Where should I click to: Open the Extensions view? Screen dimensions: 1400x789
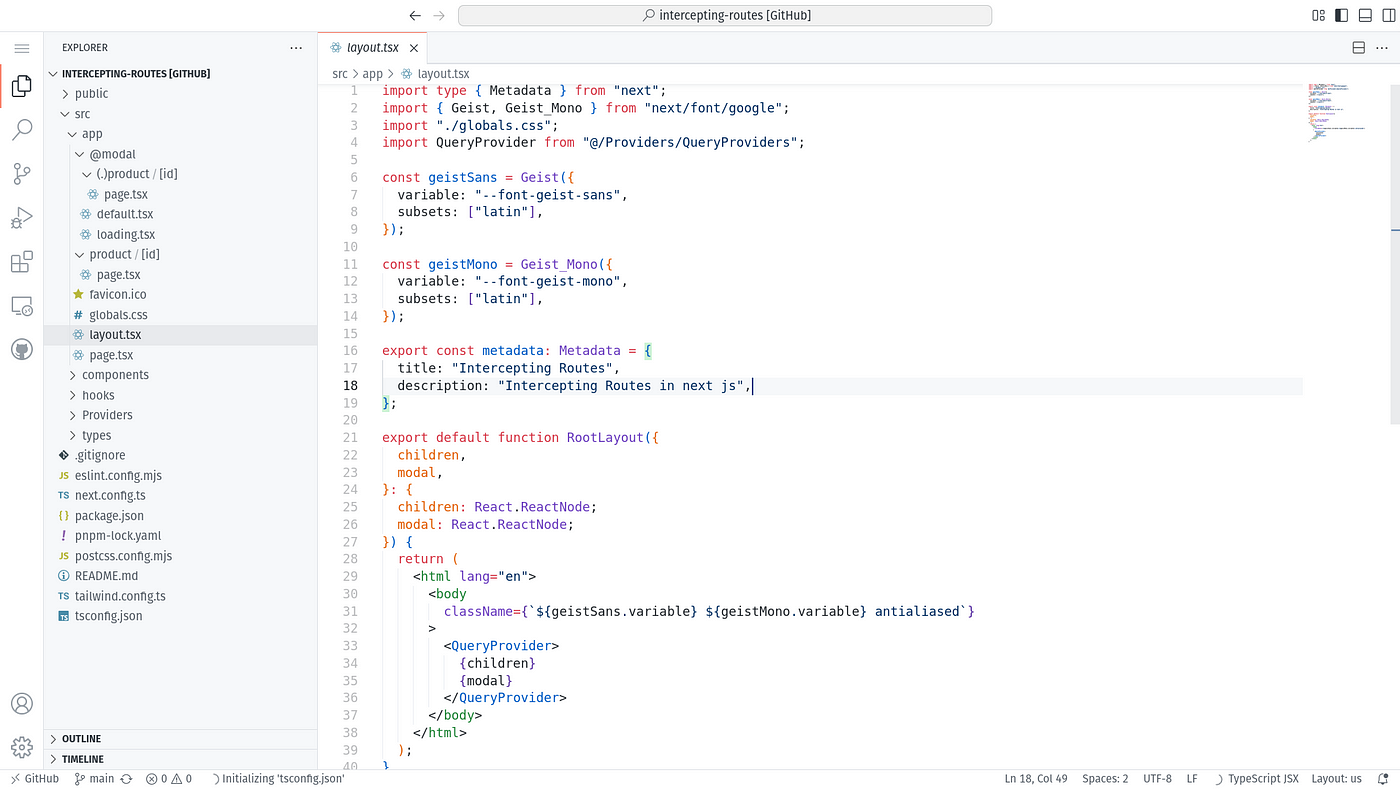point(21,262)
